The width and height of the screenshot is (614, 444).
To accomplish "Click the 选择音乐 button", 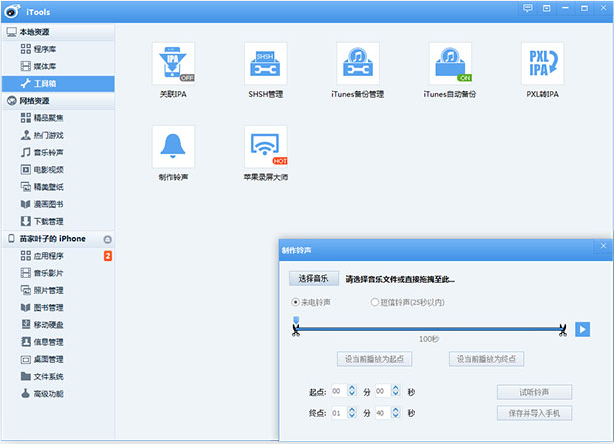I will [x=314, y=278].
